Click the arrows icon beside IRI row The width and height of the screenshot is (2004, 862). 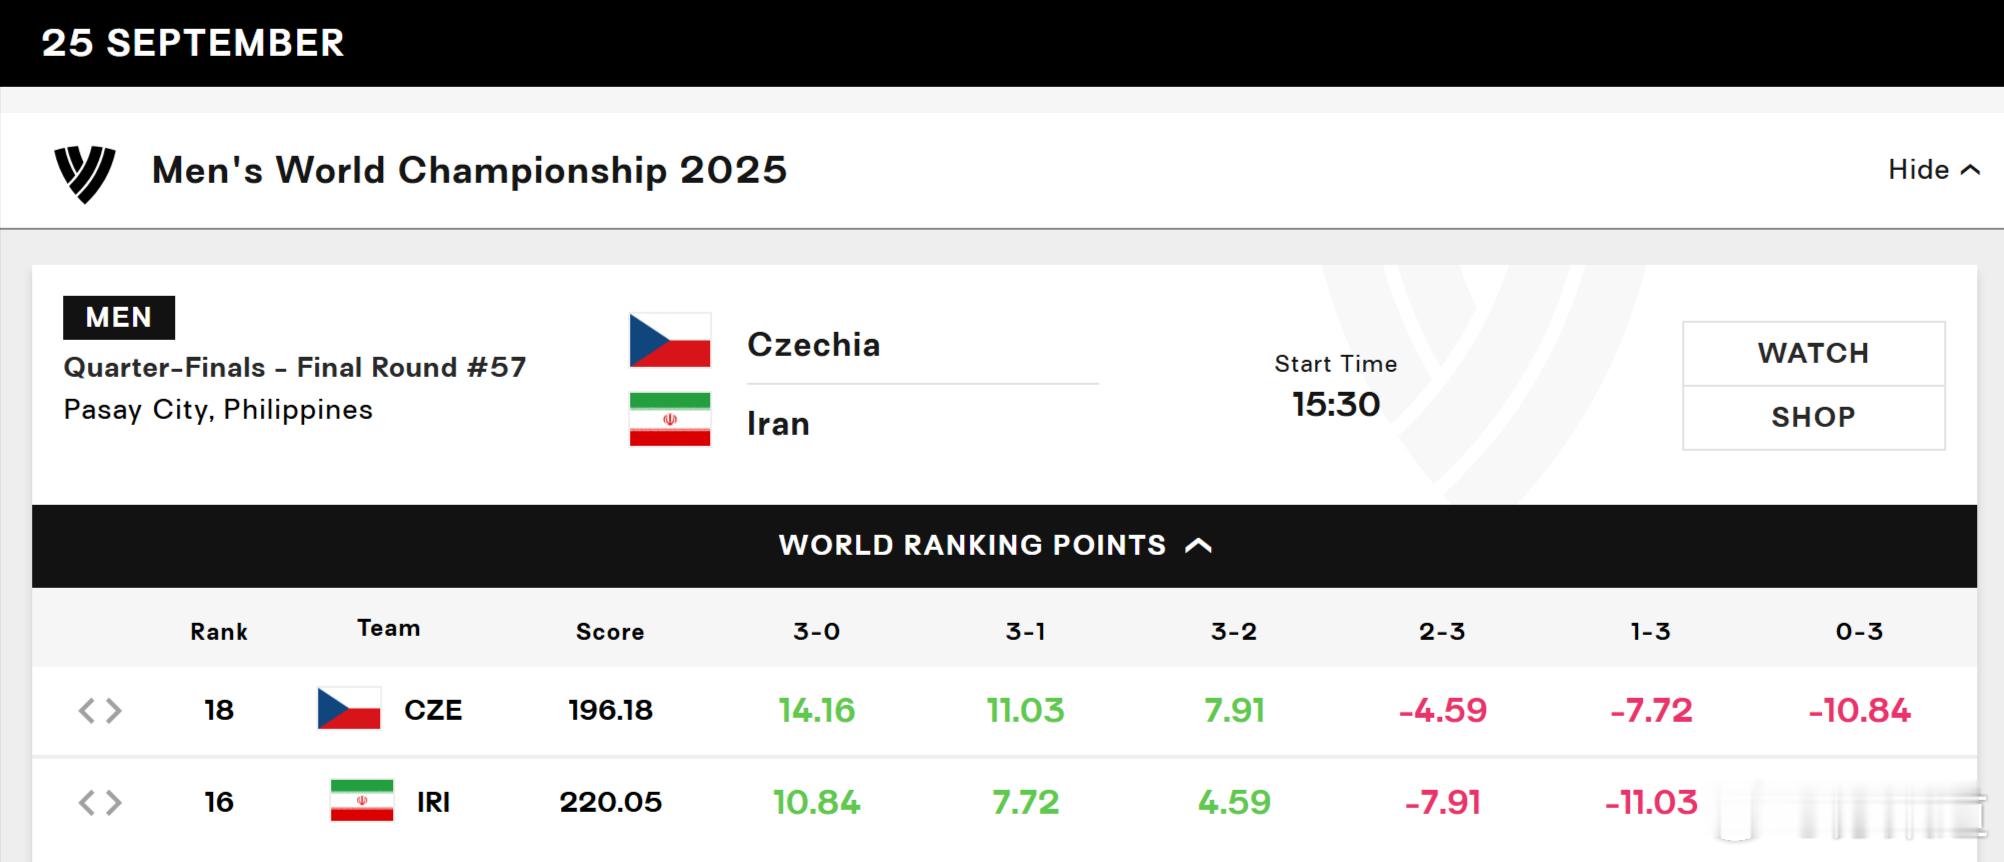(x=100, y=802)
